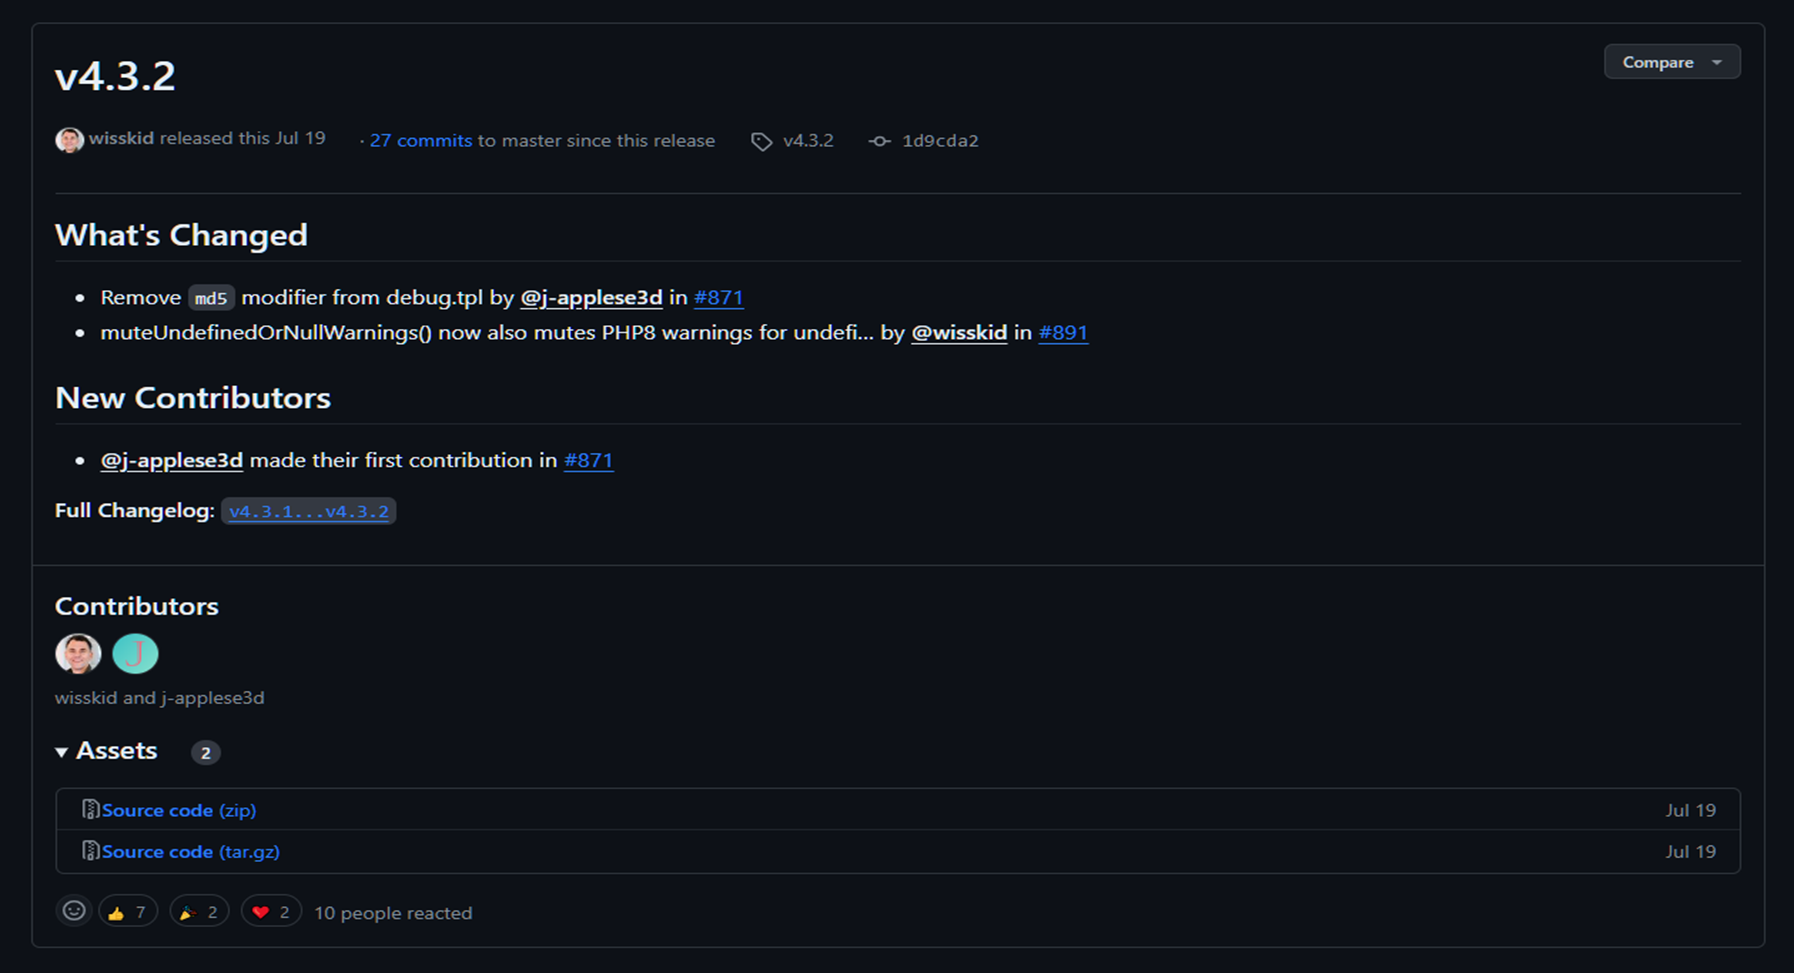Click the zip file icon
Viewport: 1794px width, 973px height.
coord(90,810)
